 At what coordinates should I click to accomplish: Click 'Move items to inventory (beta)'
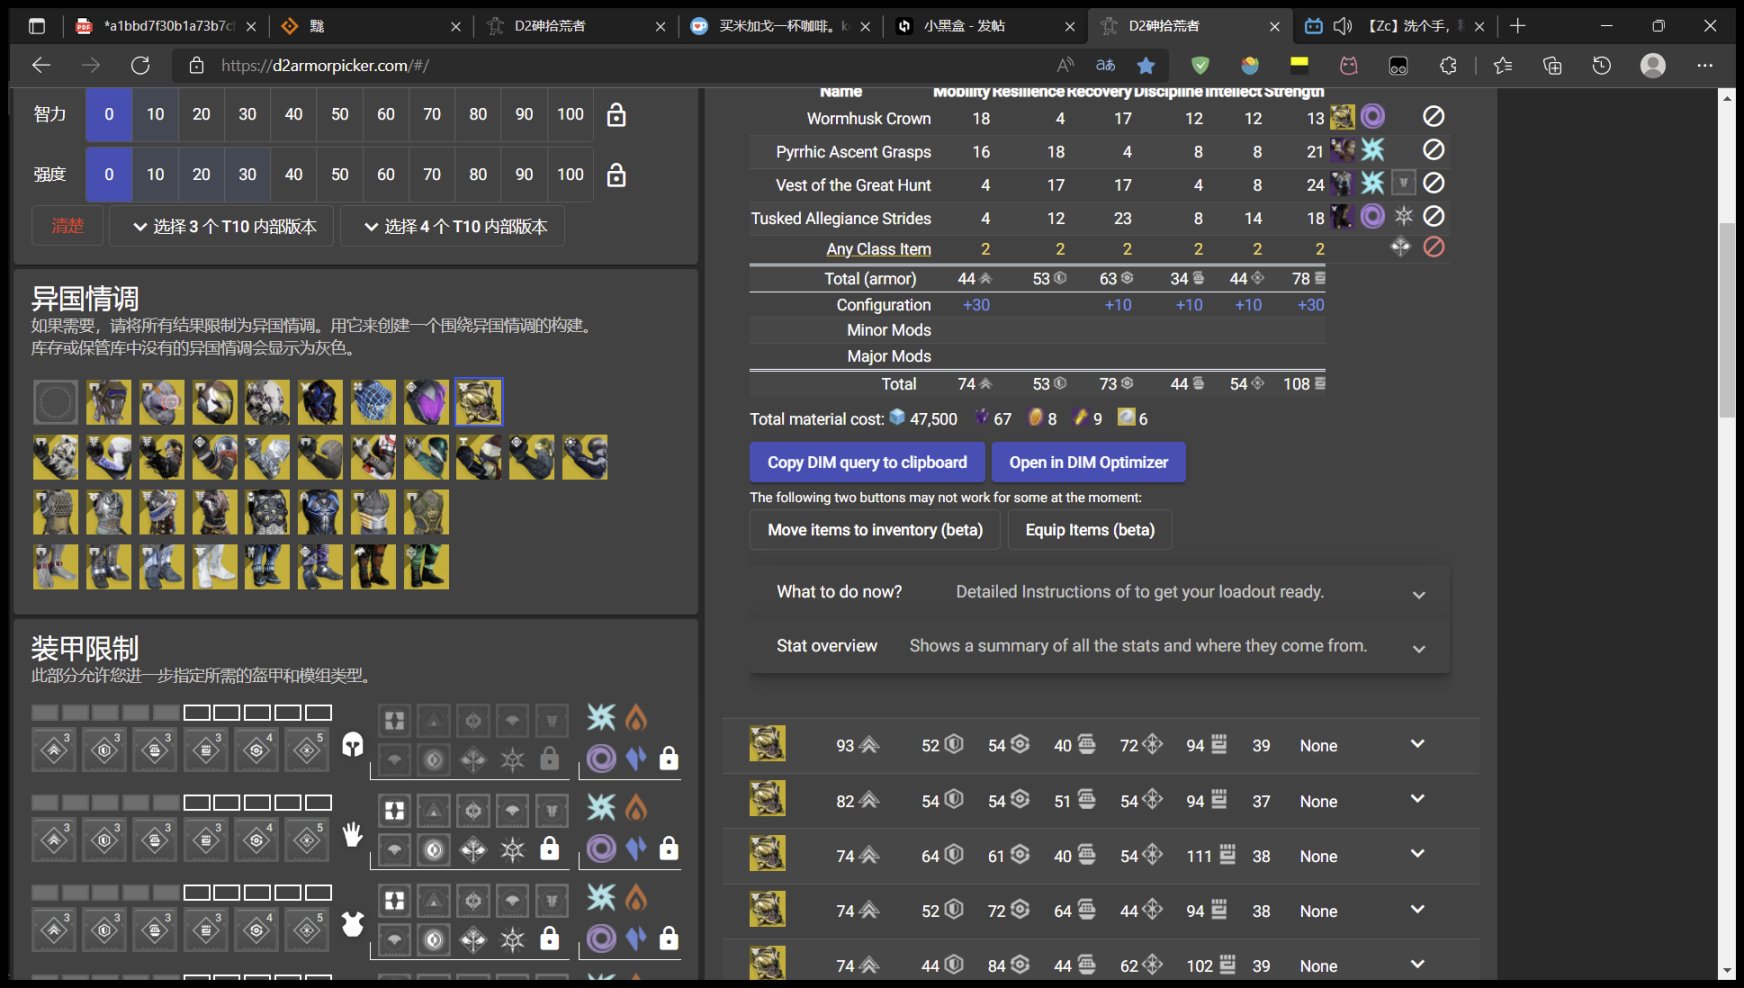875,530
